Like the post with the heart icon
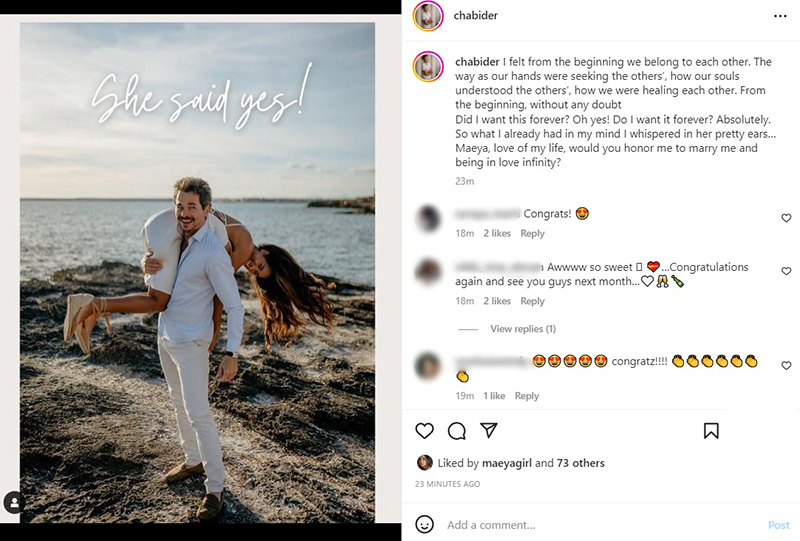Screen dimensions: 800x541 [x=424, y=431]
